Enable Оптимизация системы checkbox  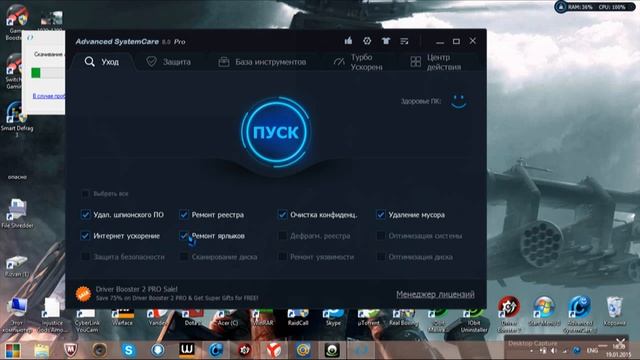coord(380,236)
